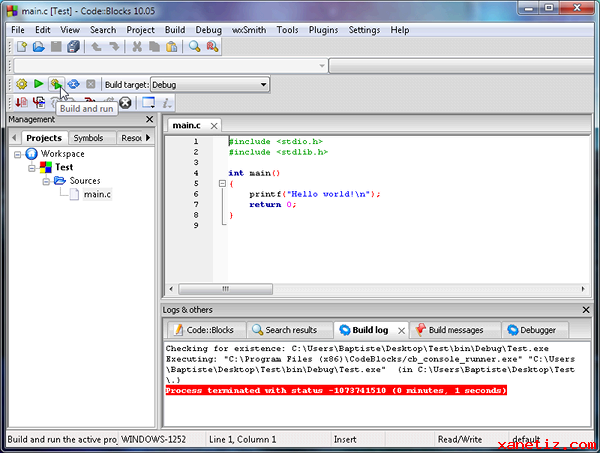The width and height of the screenshot is (600, 453).
Task: Collapse the Test project node
Action: pyautogui.click(x=32, y=168)
